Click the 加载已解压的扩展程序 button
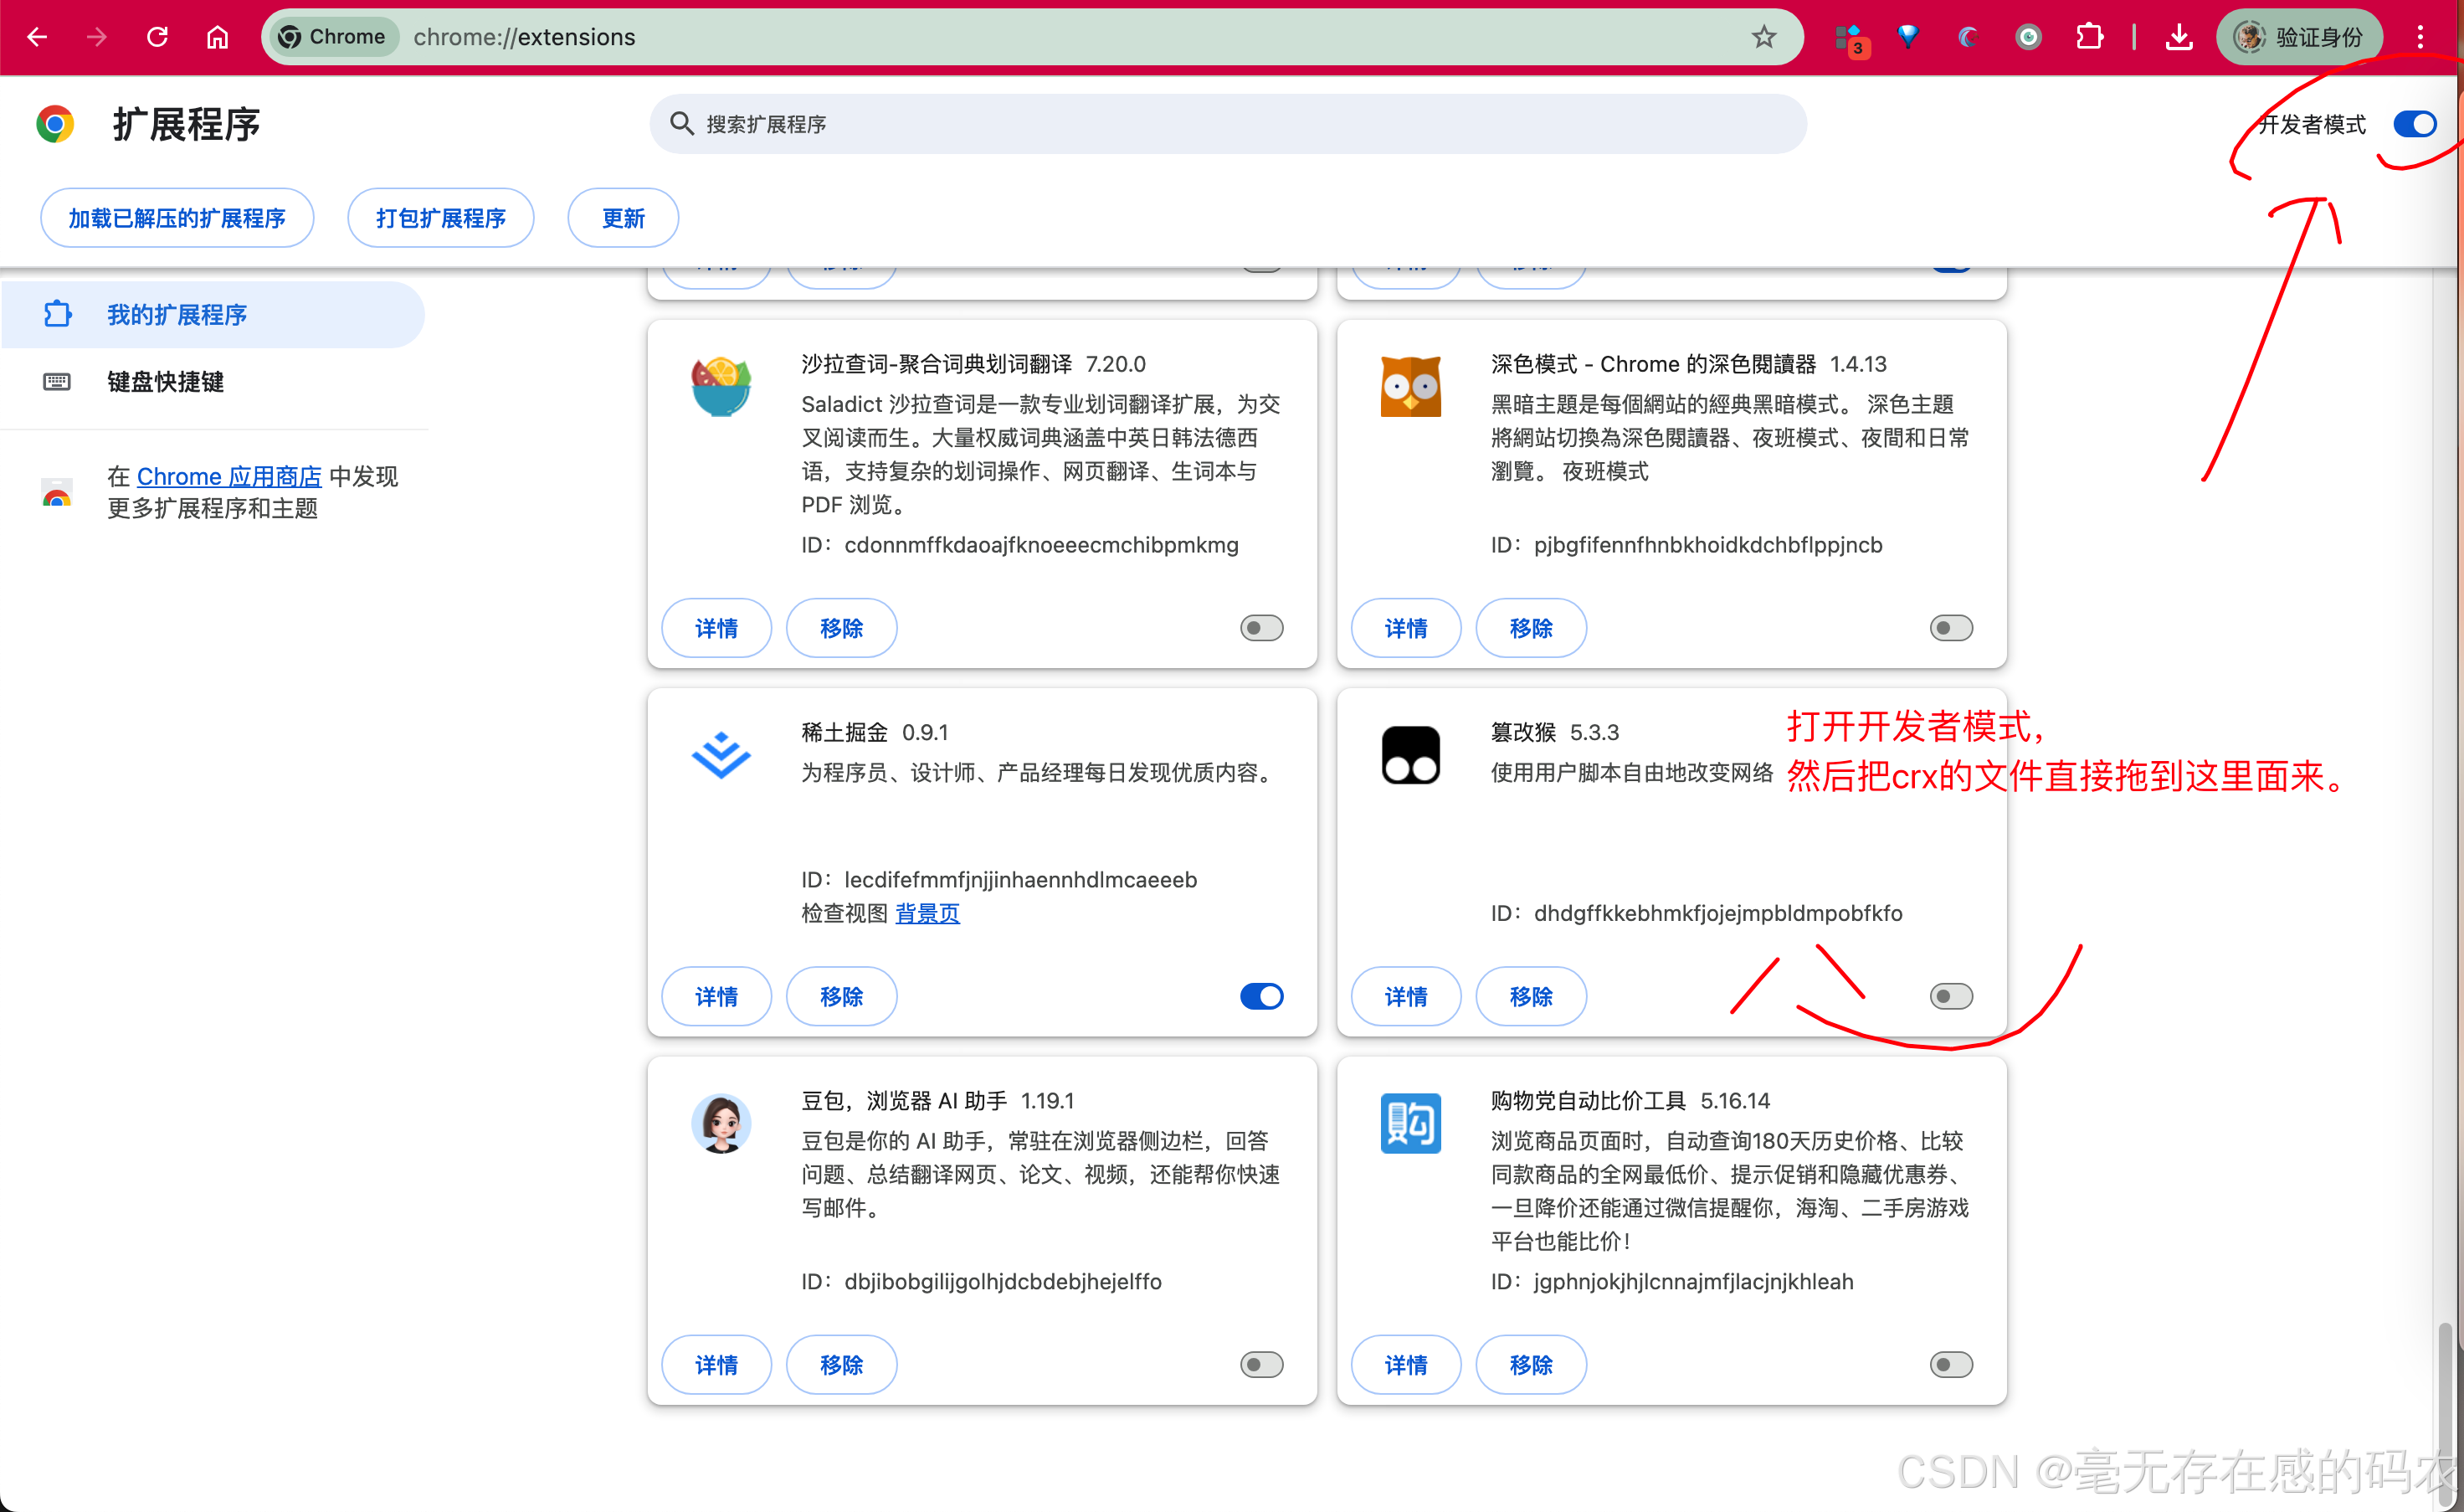The height and width of the screenshot is (1512, 2464). point(177,218)
